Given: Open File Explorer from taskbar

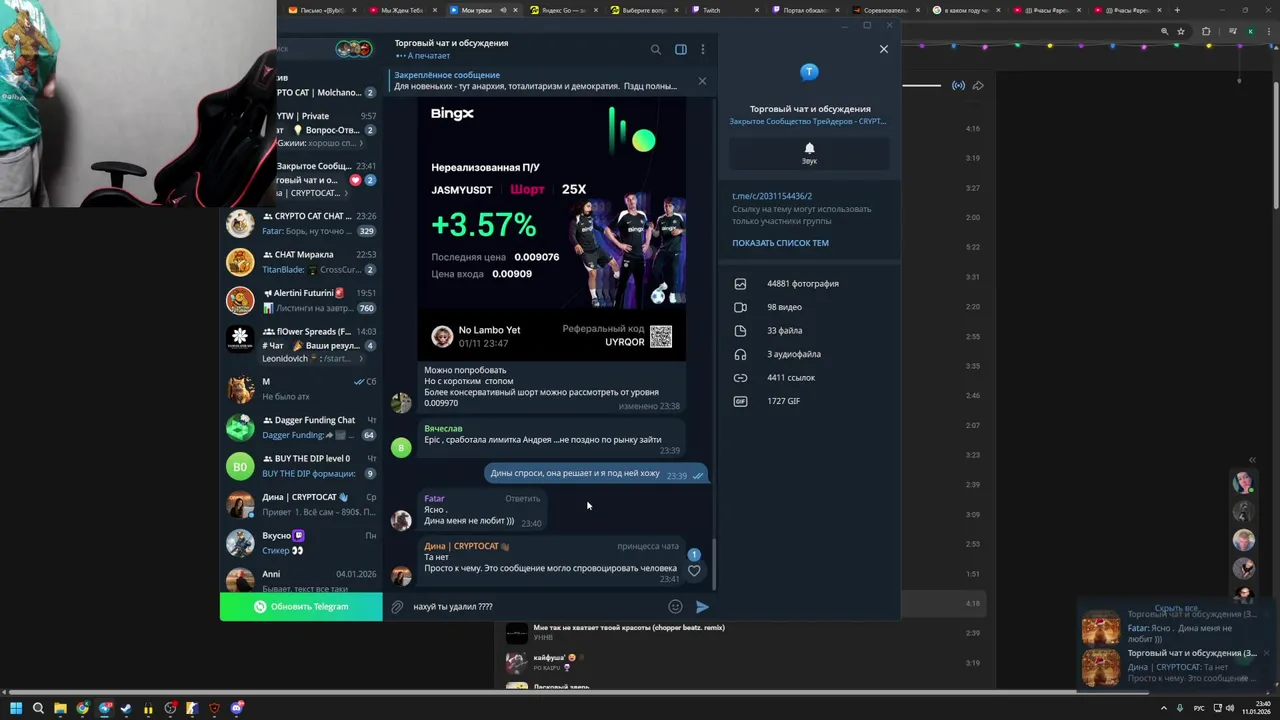Looking at the screenshot, I should pyautogui.click(x=60, y=709).
